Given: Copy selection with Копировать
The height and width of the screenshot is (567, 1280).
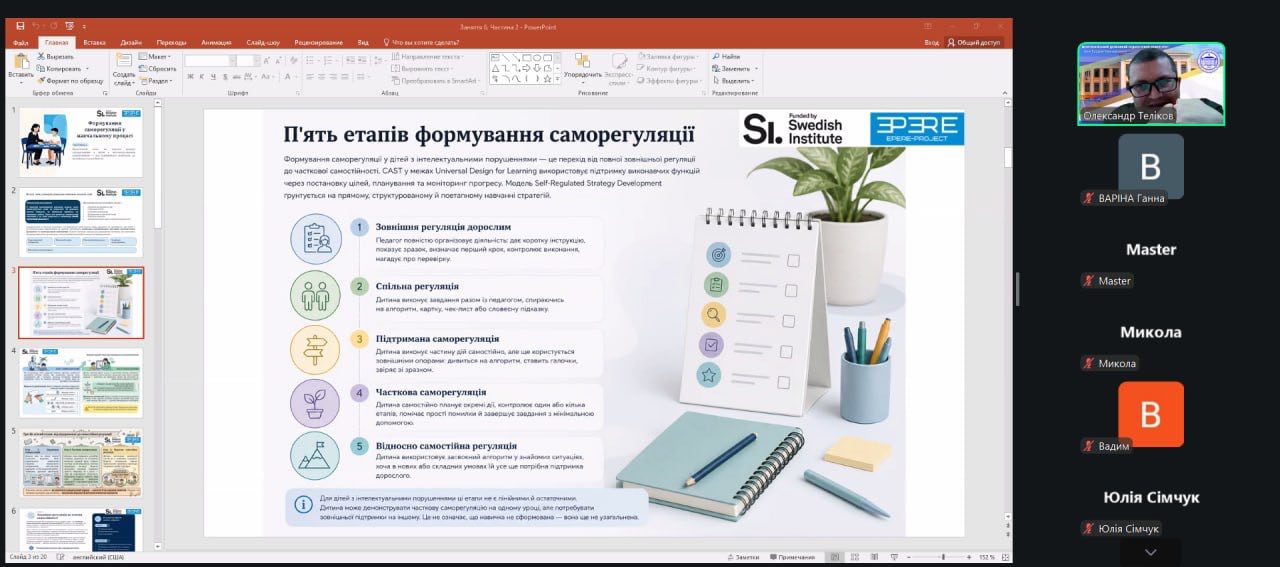Looking at the screenshot, I should tap(58, 69).
